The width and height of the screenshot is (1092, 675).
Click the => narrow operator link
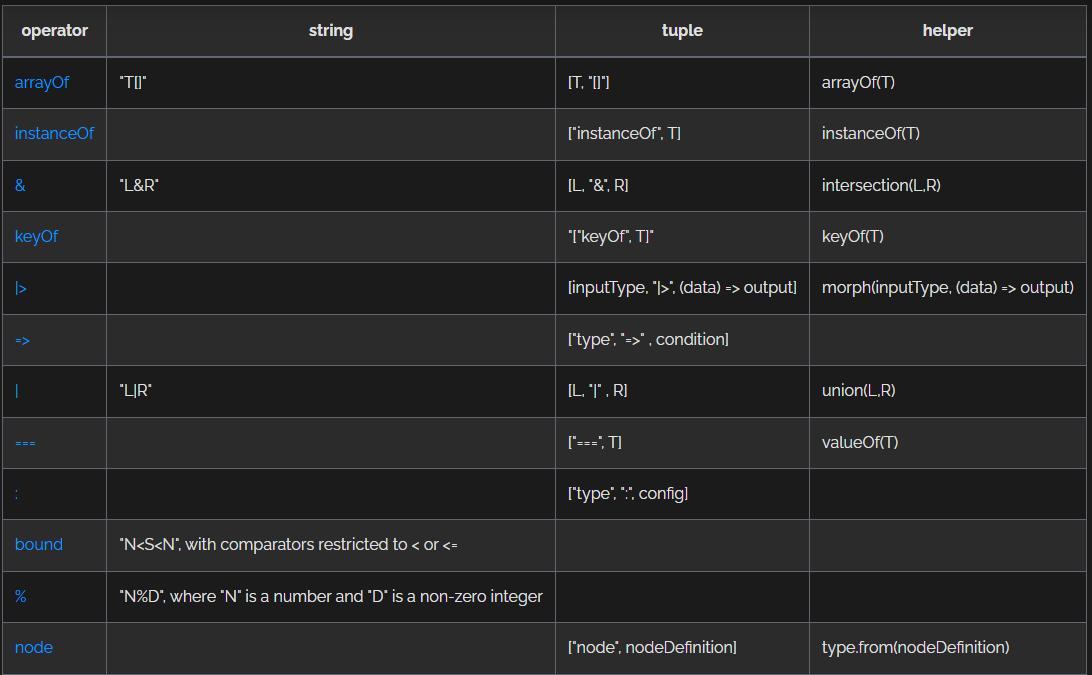coord(22,340)
